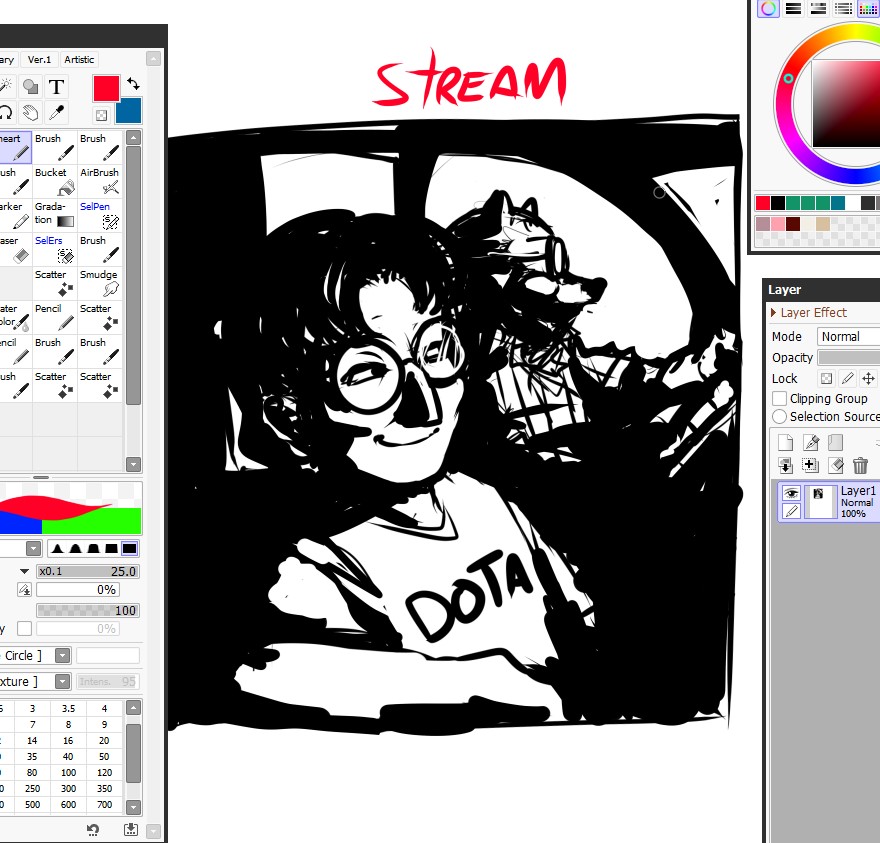
Task: Click the dotted selection plus layer icon
Action: (x=810, y=465)
